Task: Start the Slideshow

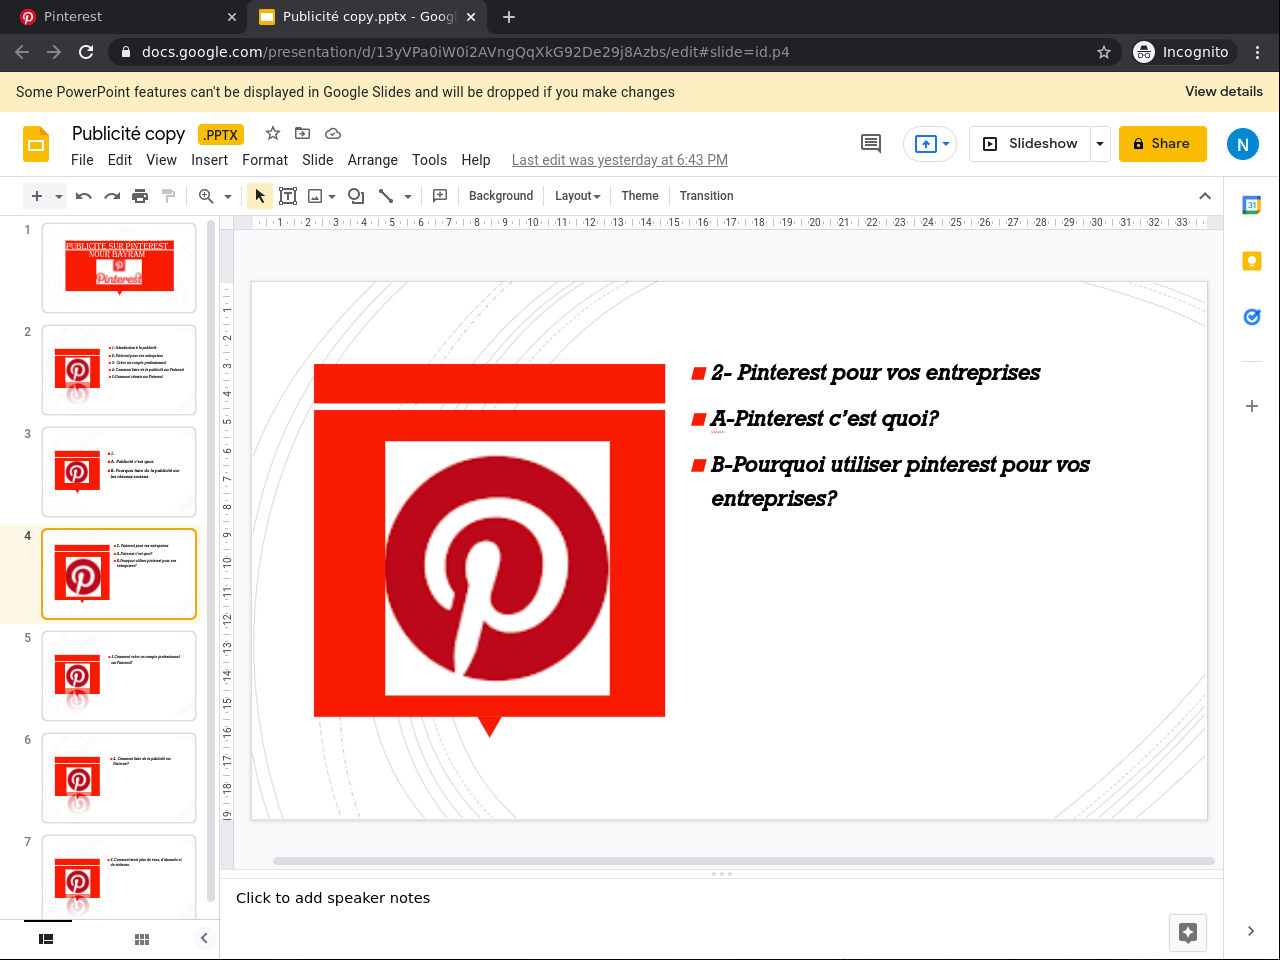Action: (1030, 144)
